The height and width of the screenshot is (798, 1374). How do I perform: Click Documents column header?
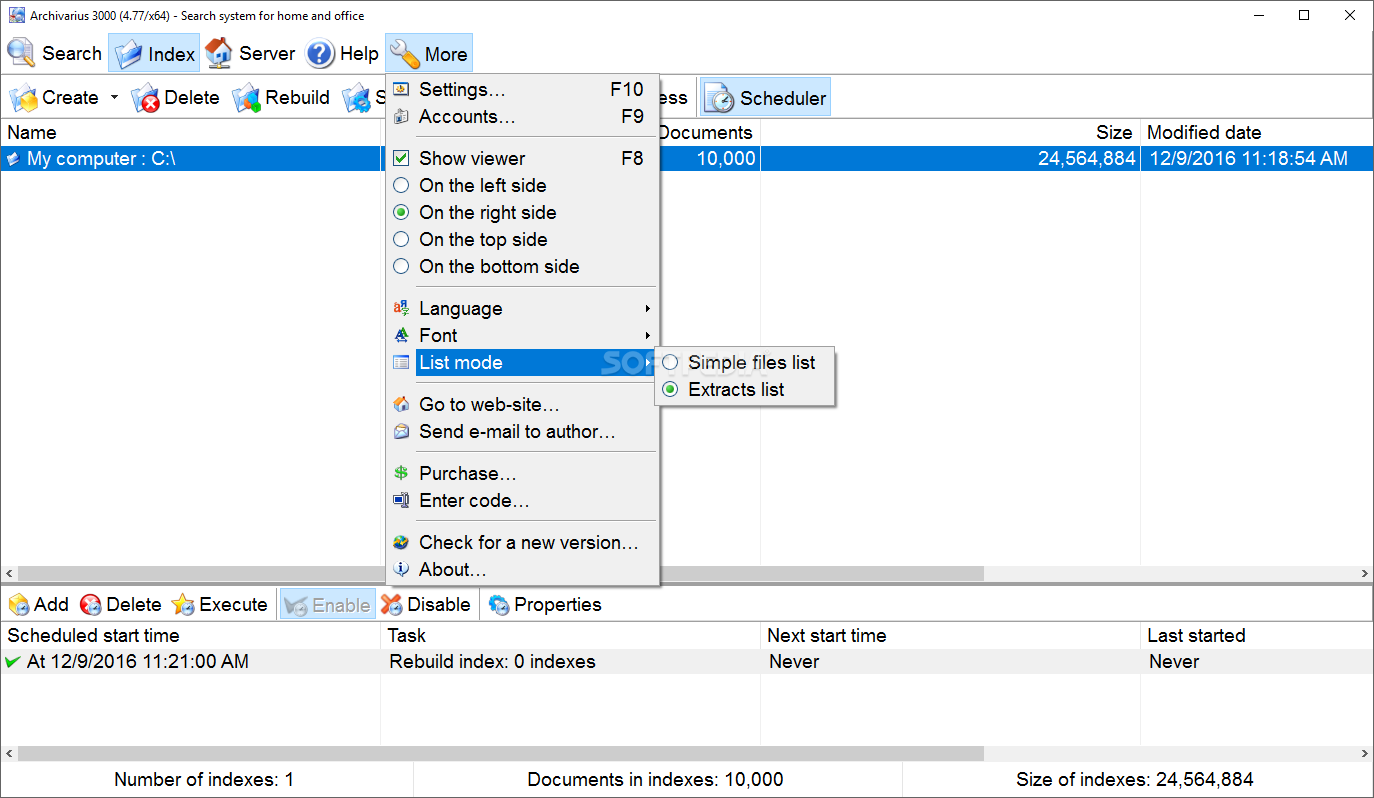tap(705, 132)
